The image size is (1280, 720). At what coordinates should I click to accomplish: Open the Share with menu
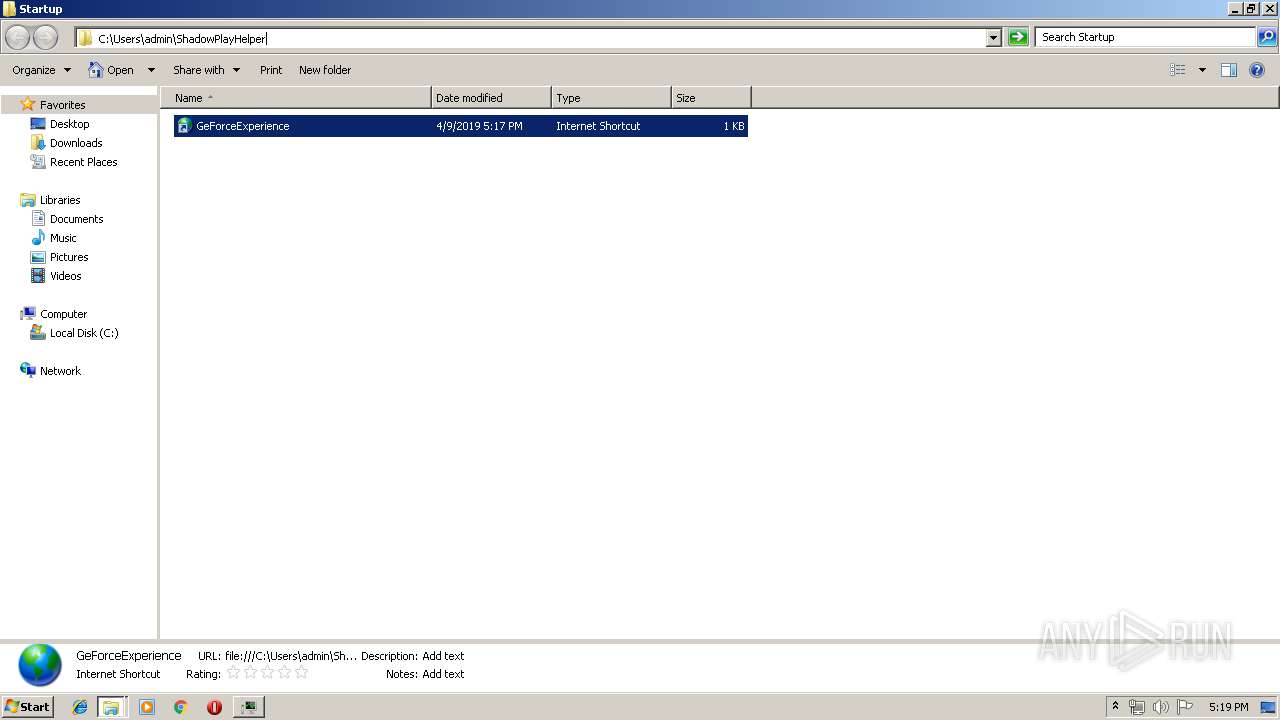[x=206, y=70]
